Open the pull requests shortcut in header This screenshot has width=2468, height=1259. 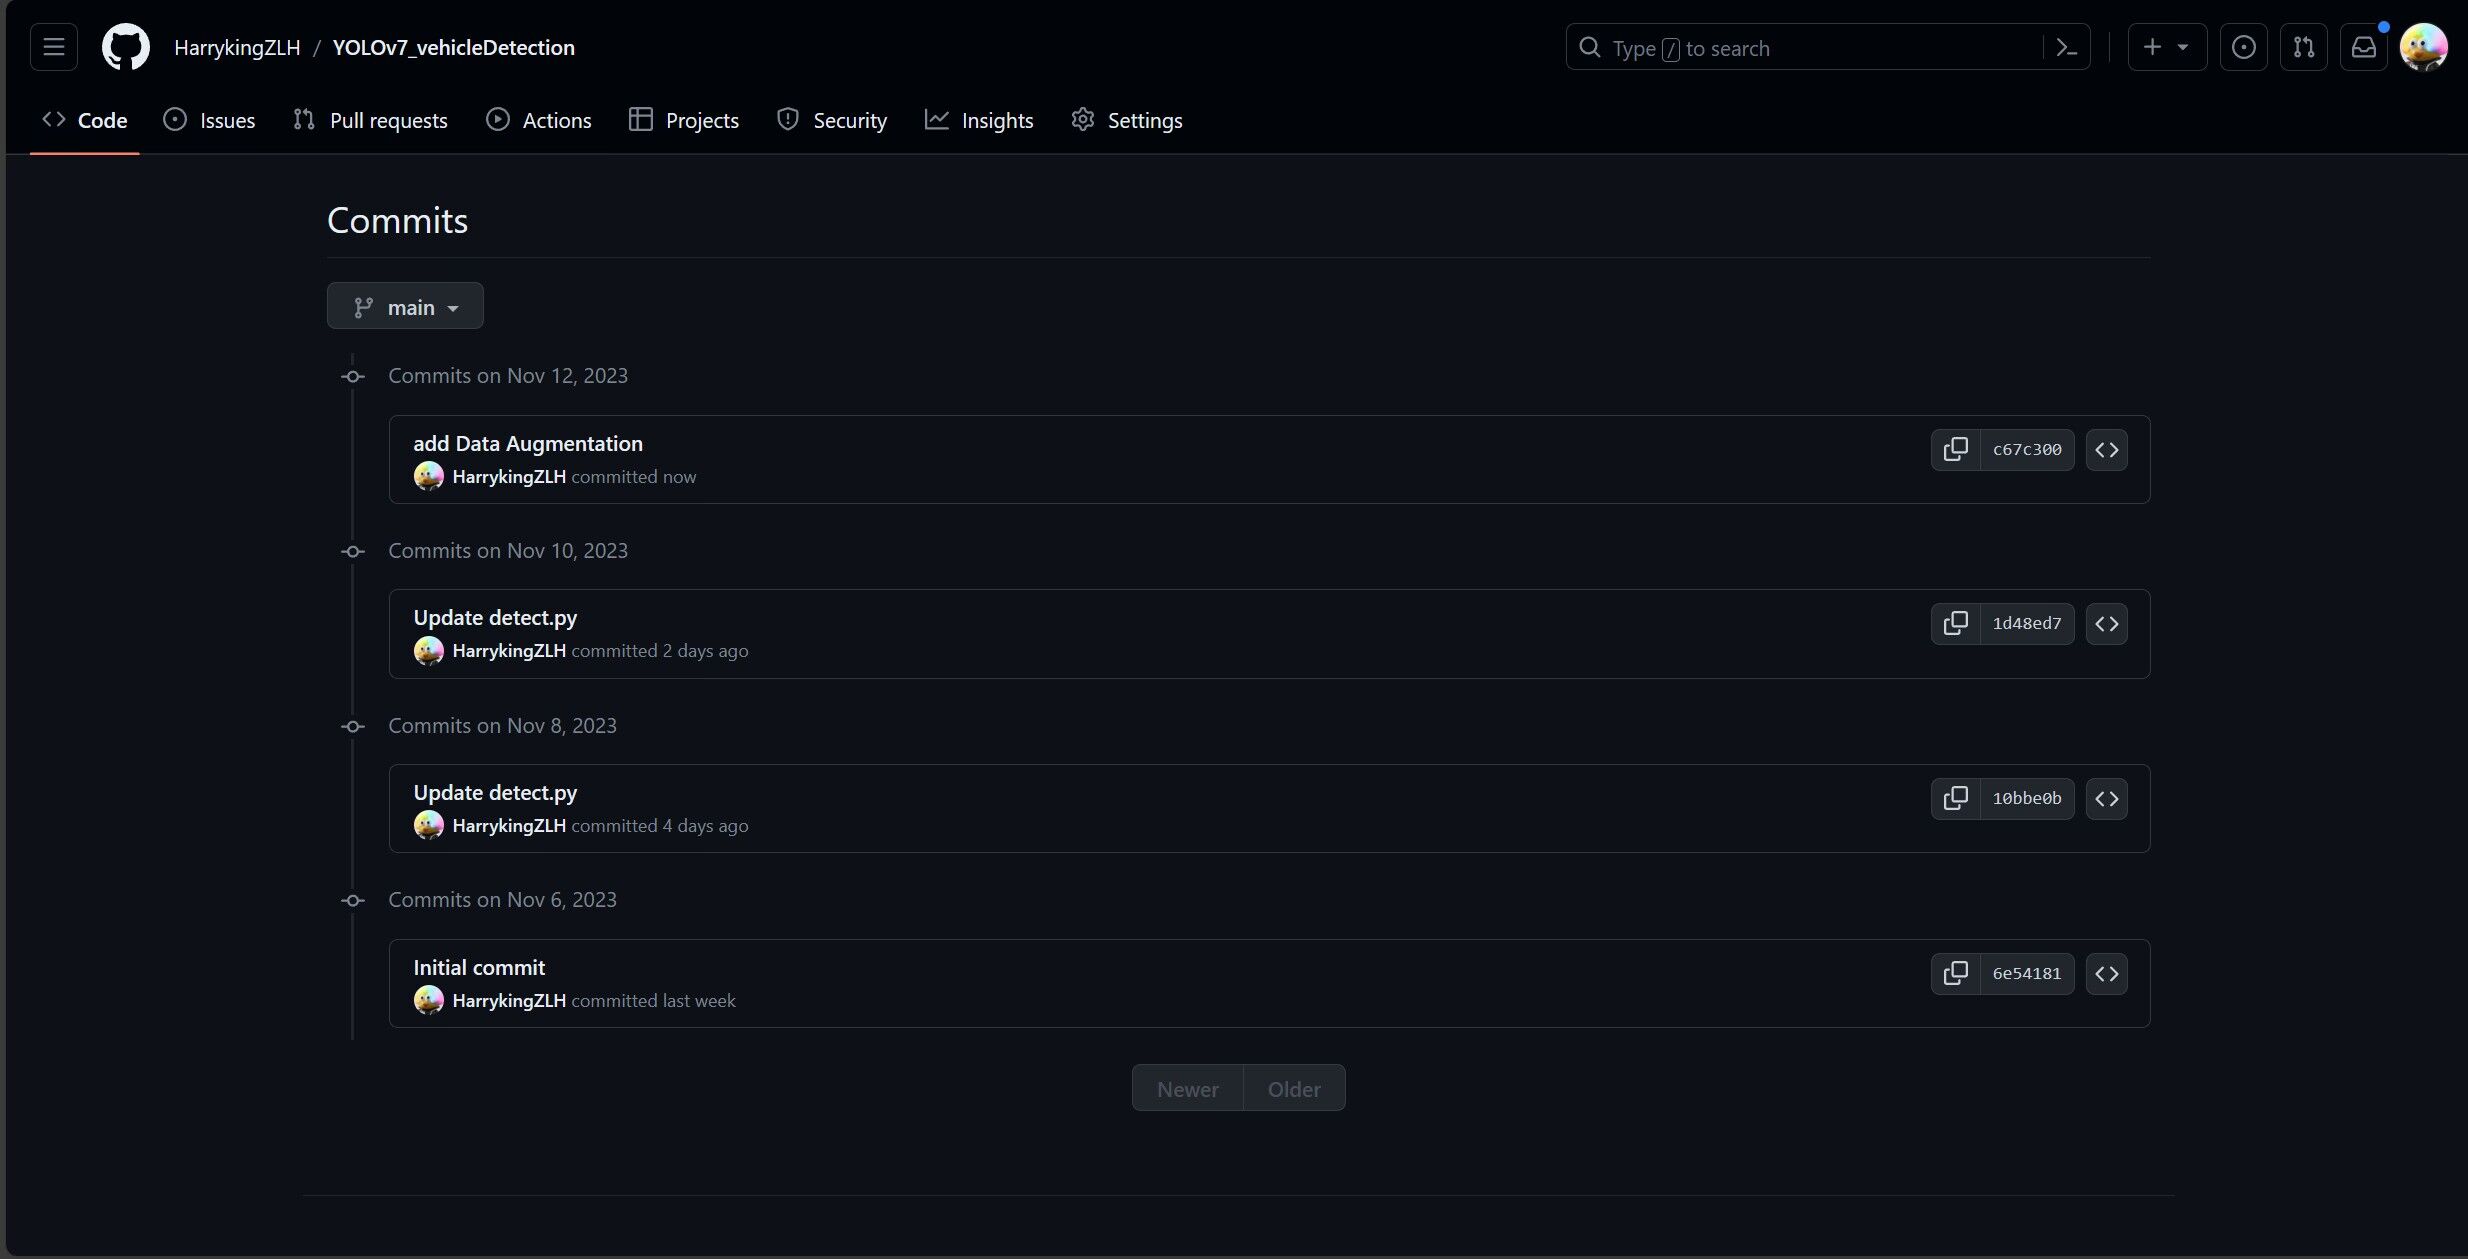click(2303, 47)
